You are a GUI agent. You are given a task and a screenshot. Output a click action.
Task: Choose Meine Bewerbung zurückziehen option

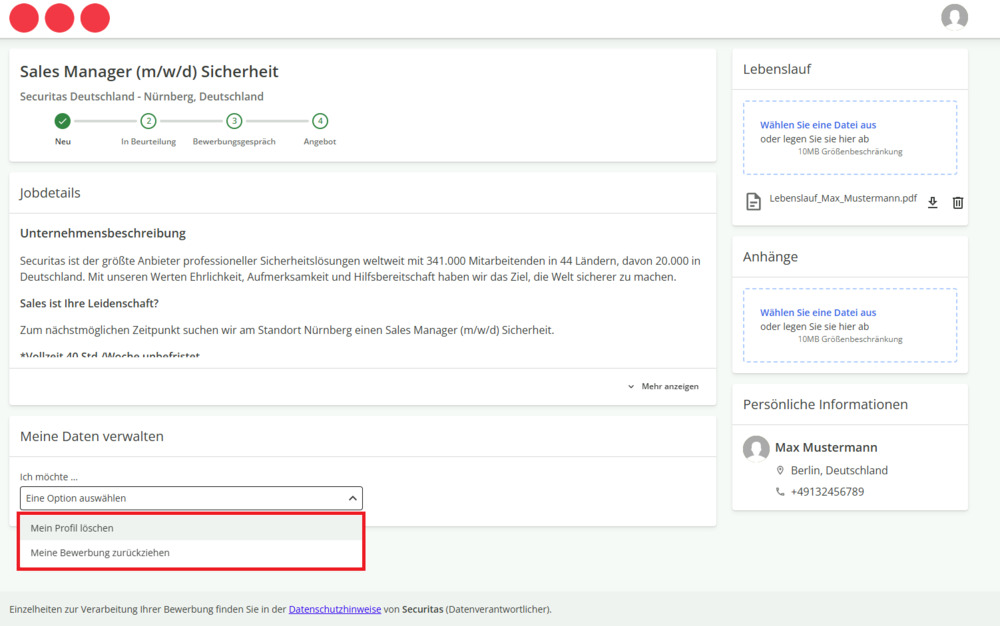point(100,552)
